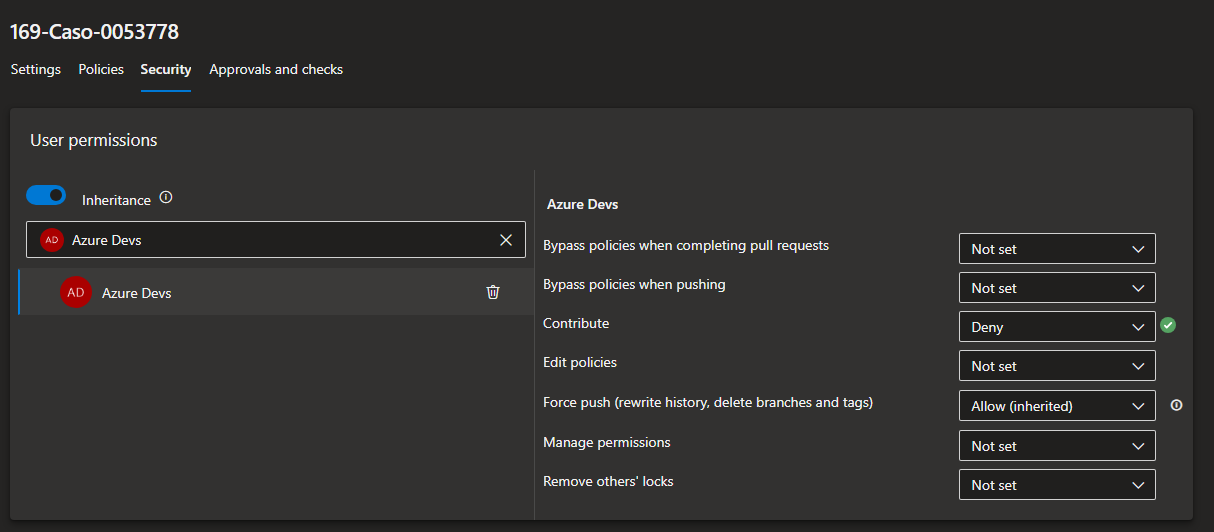The width and height of the screenshot is (1214, 532).
Task: Click the info icon next to Inheritance
Action: (x=166, y=198)
